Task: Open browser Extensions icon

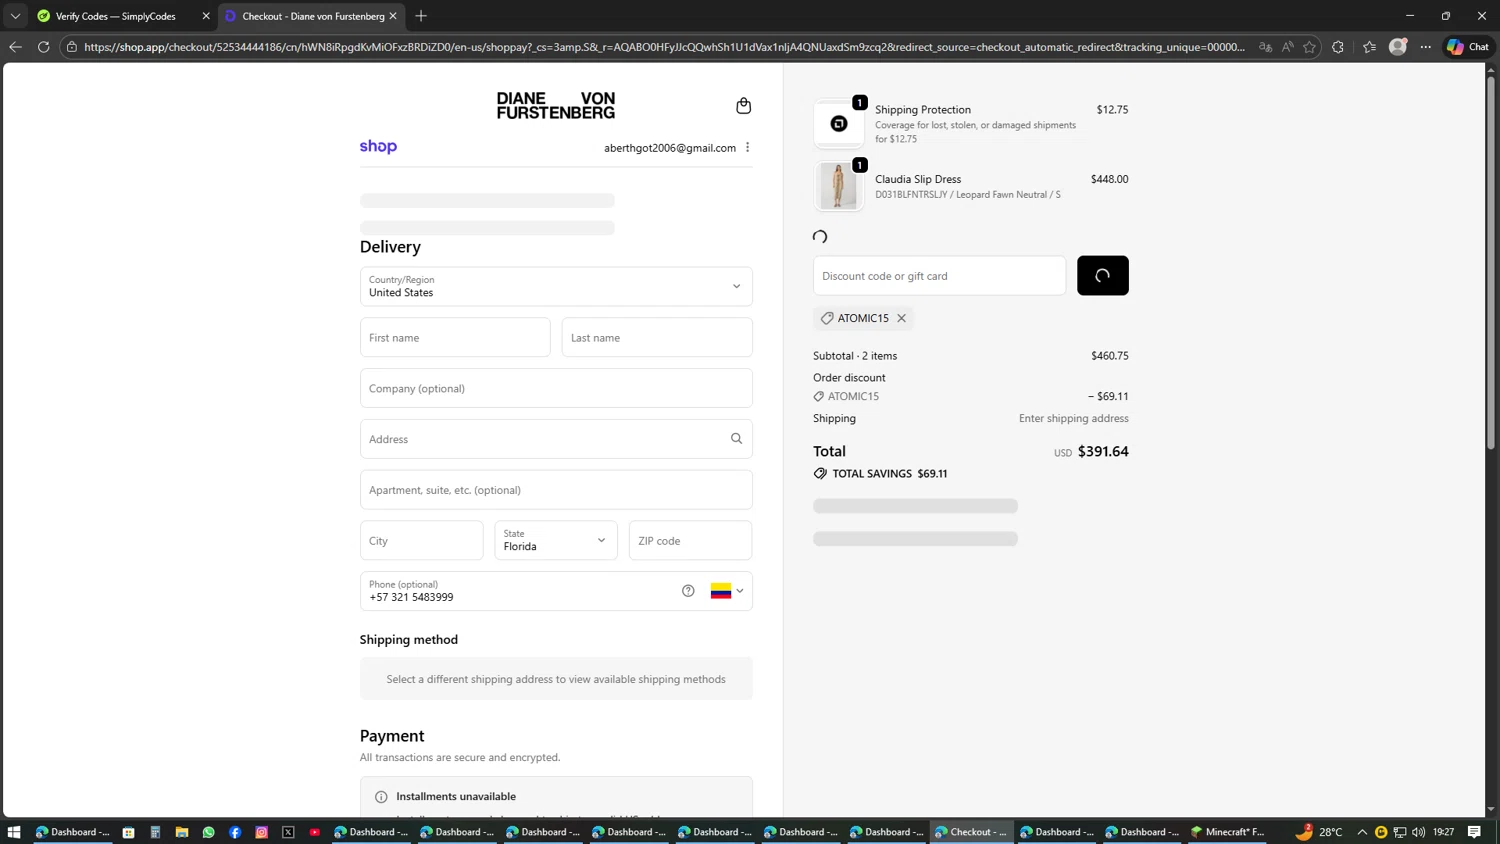Action: click(1338, 47)
